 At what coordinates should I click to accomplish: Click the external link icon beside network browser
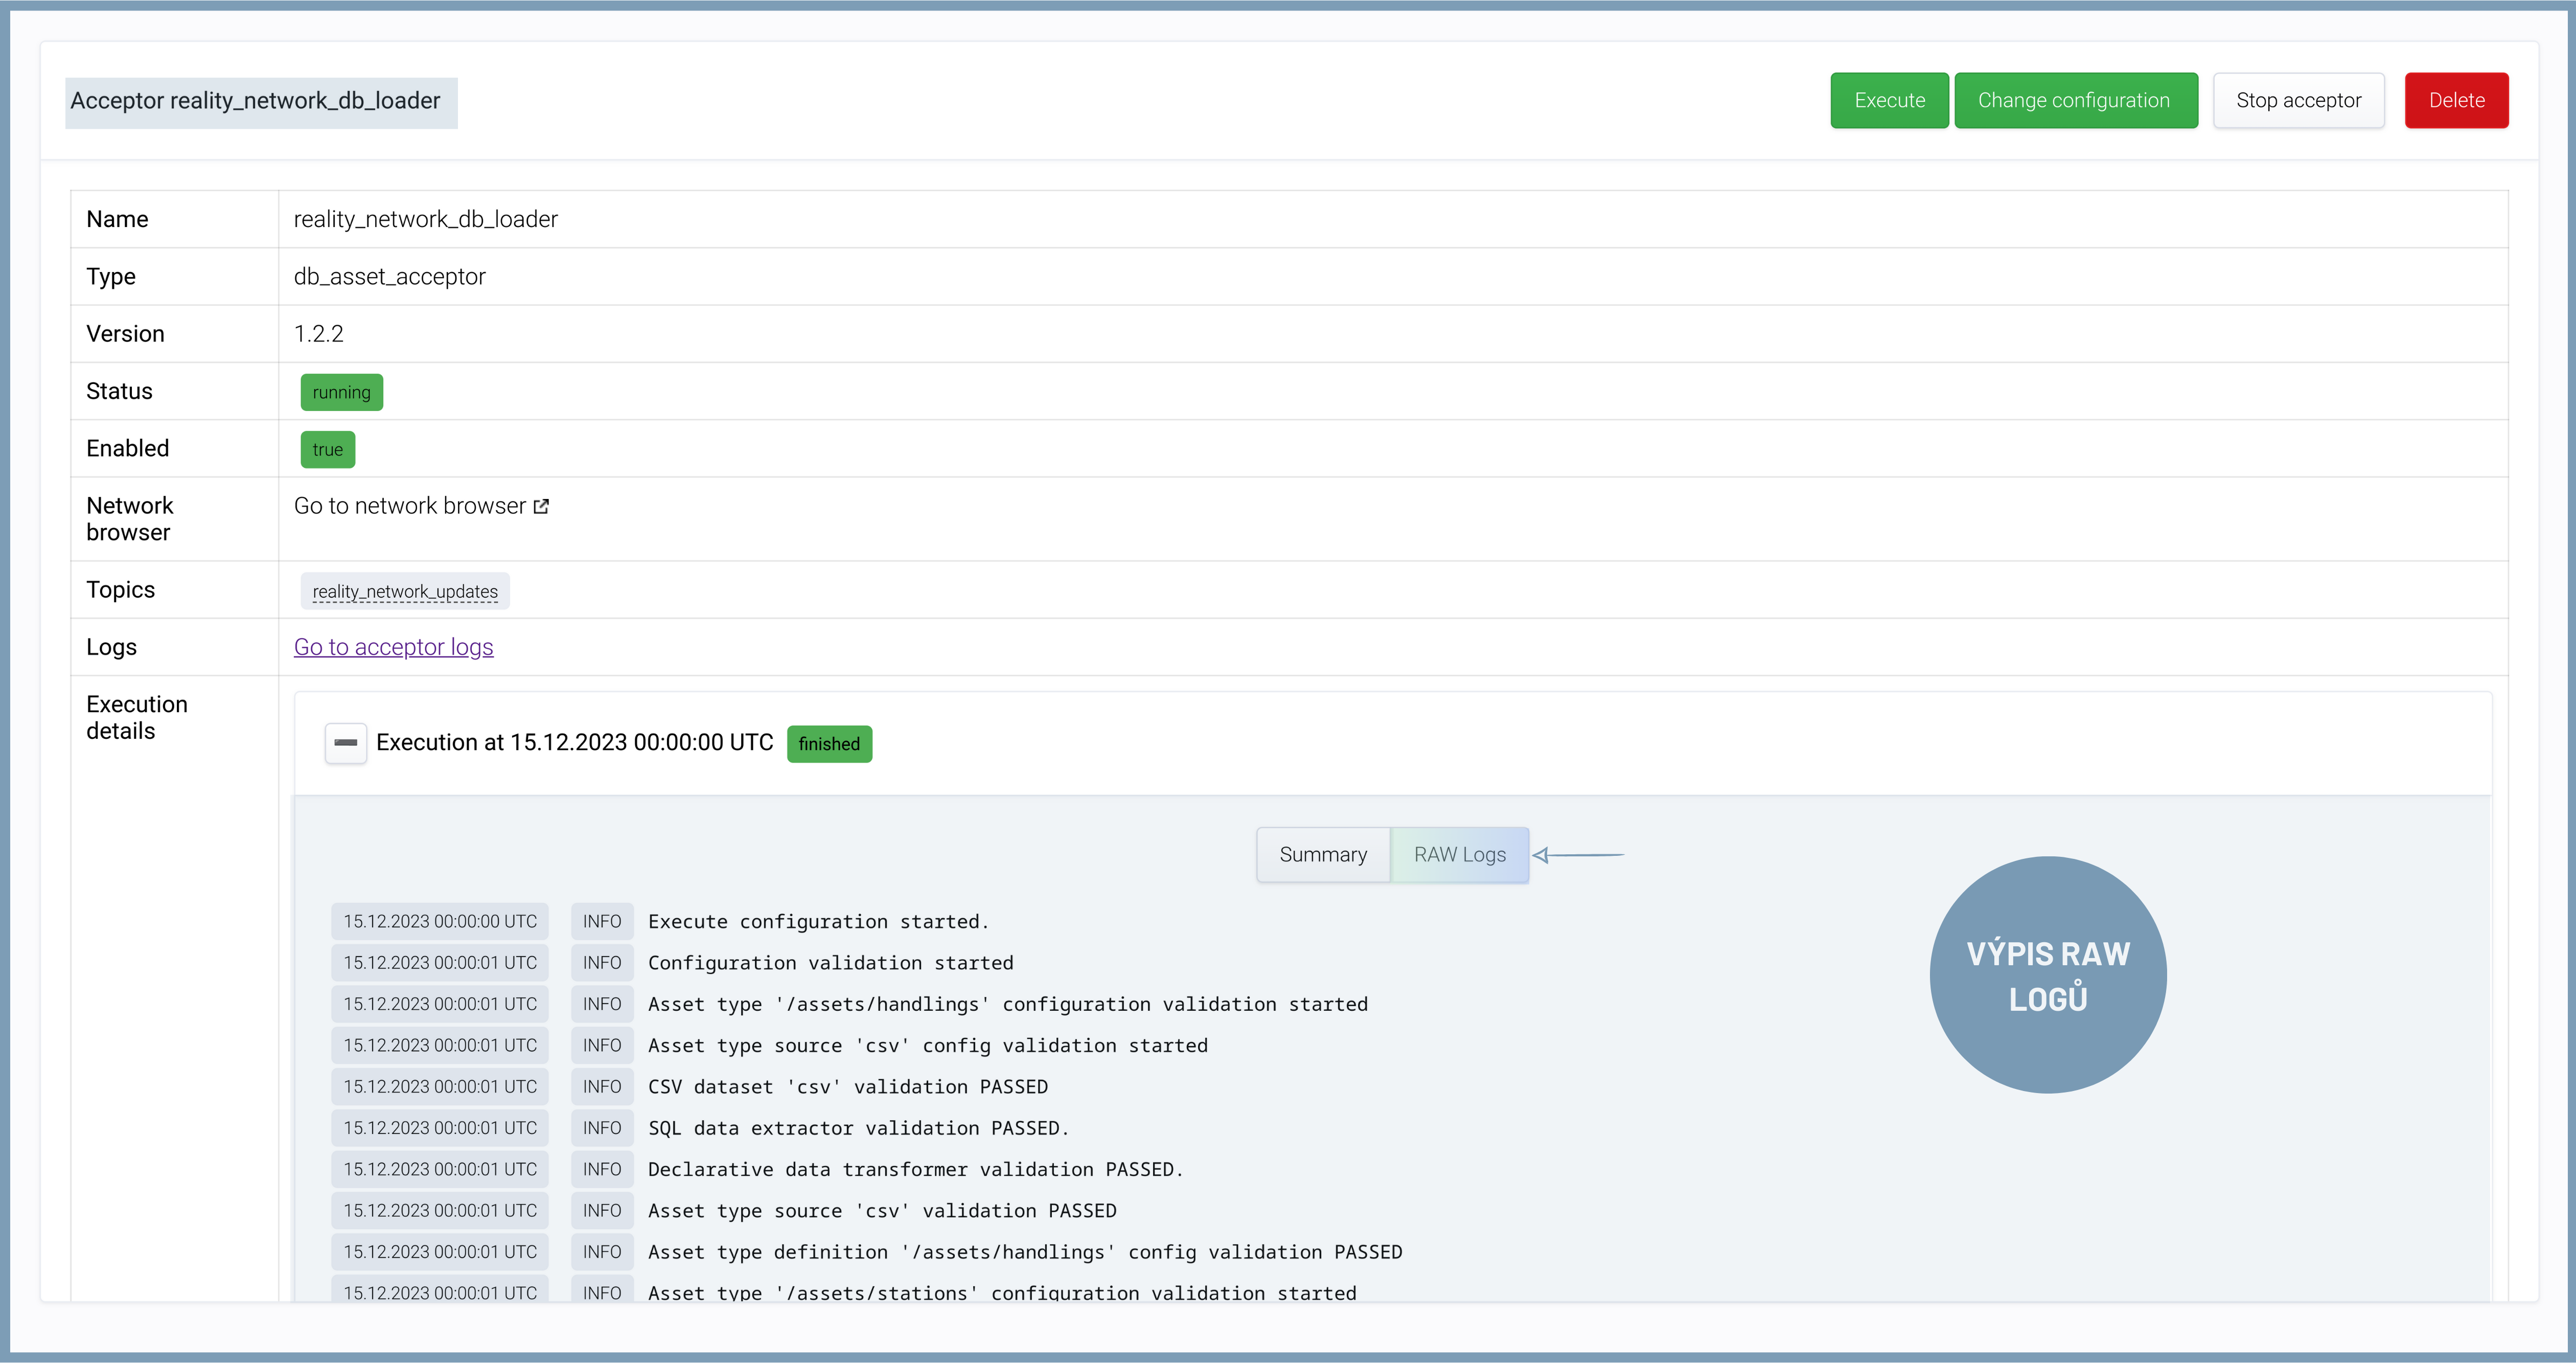tap(541, 506)
